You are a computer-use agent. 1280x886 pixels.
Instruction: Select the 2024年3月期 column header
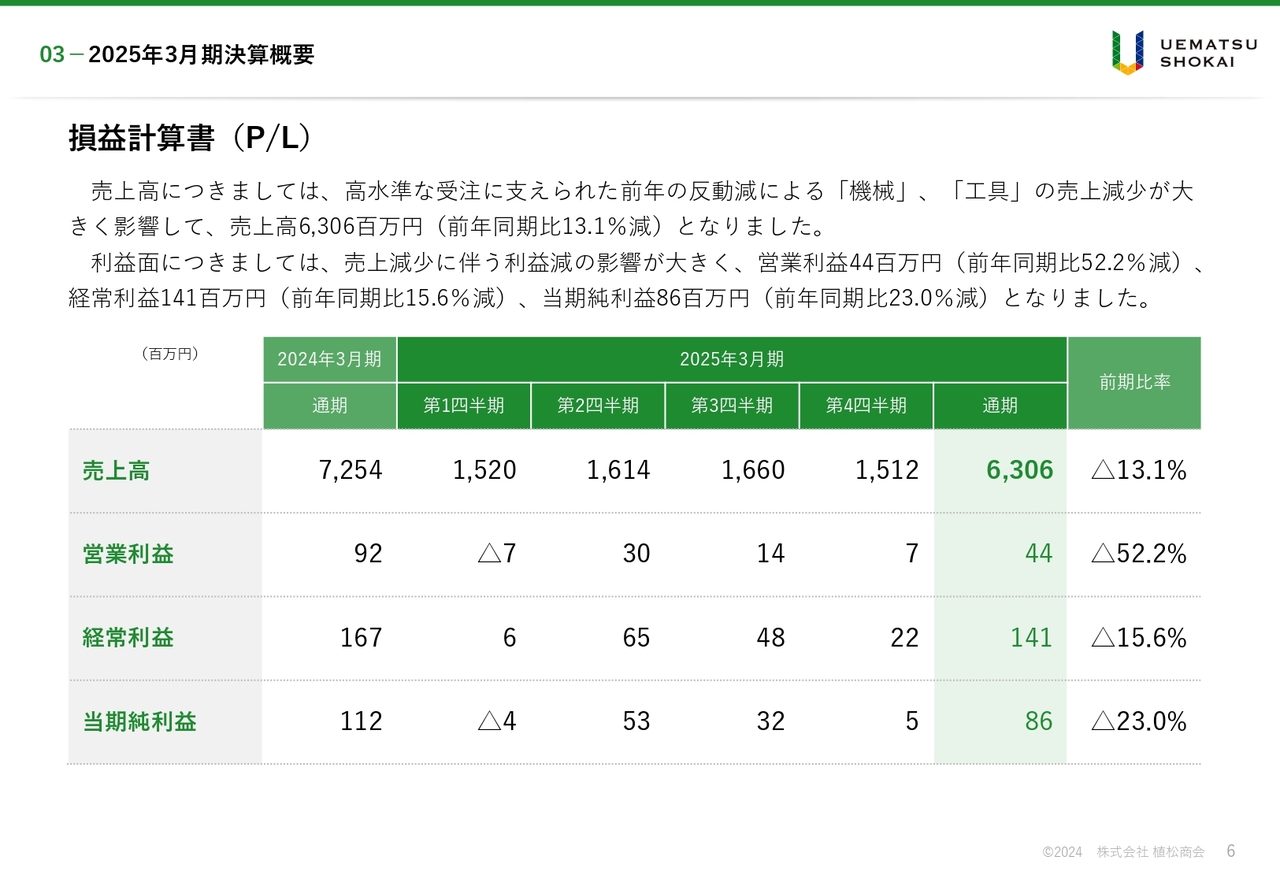pyautogui.click(x=330, y=360)
